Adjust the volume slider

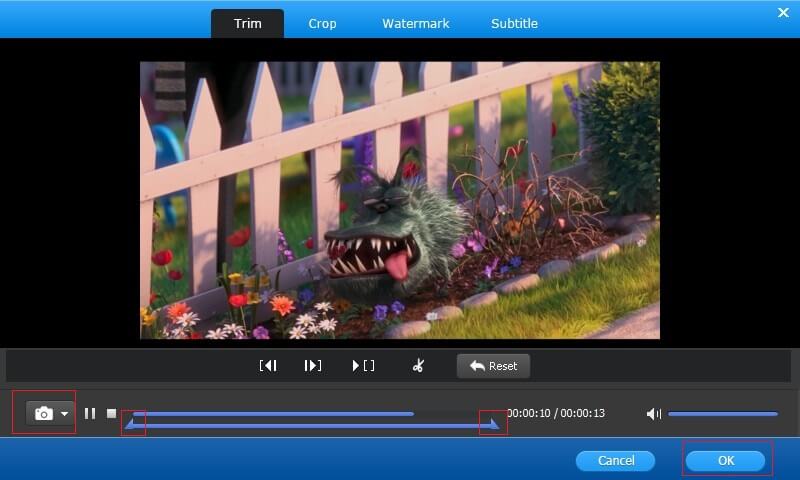click(x=723, y=414)
